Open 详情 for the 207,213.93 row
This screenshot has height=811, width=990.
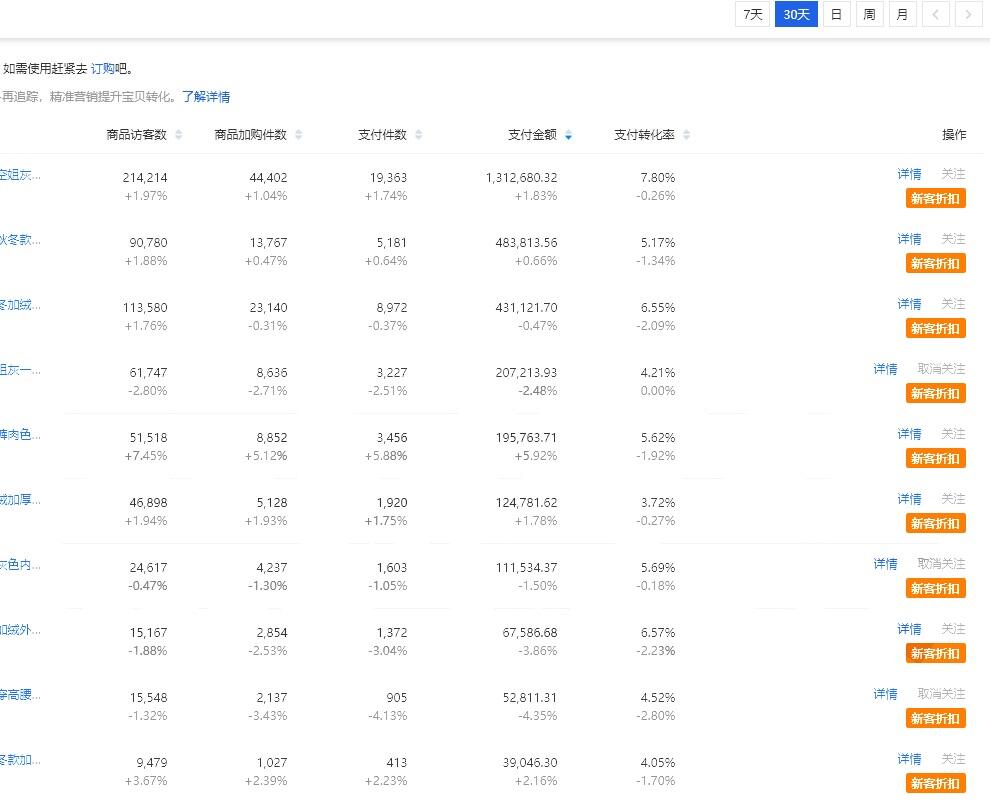[885, 369]
